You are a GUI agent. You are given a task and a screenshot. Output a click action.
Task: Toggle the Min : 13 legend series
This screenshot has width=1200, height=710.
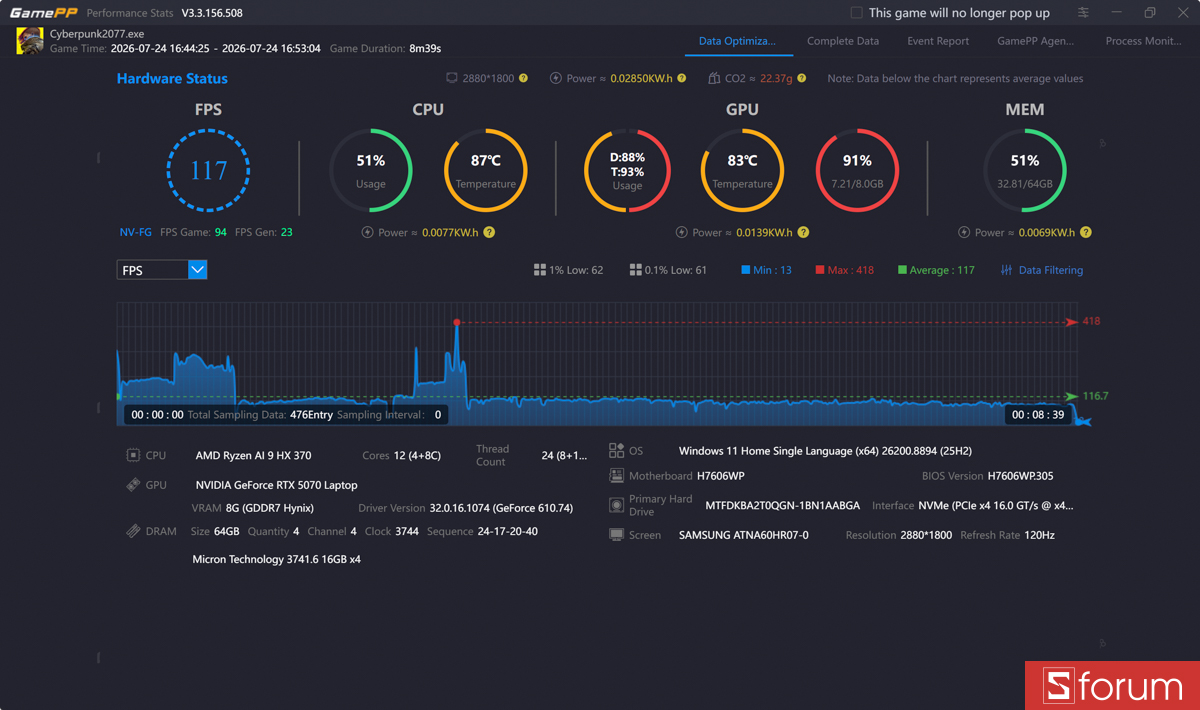766,270
